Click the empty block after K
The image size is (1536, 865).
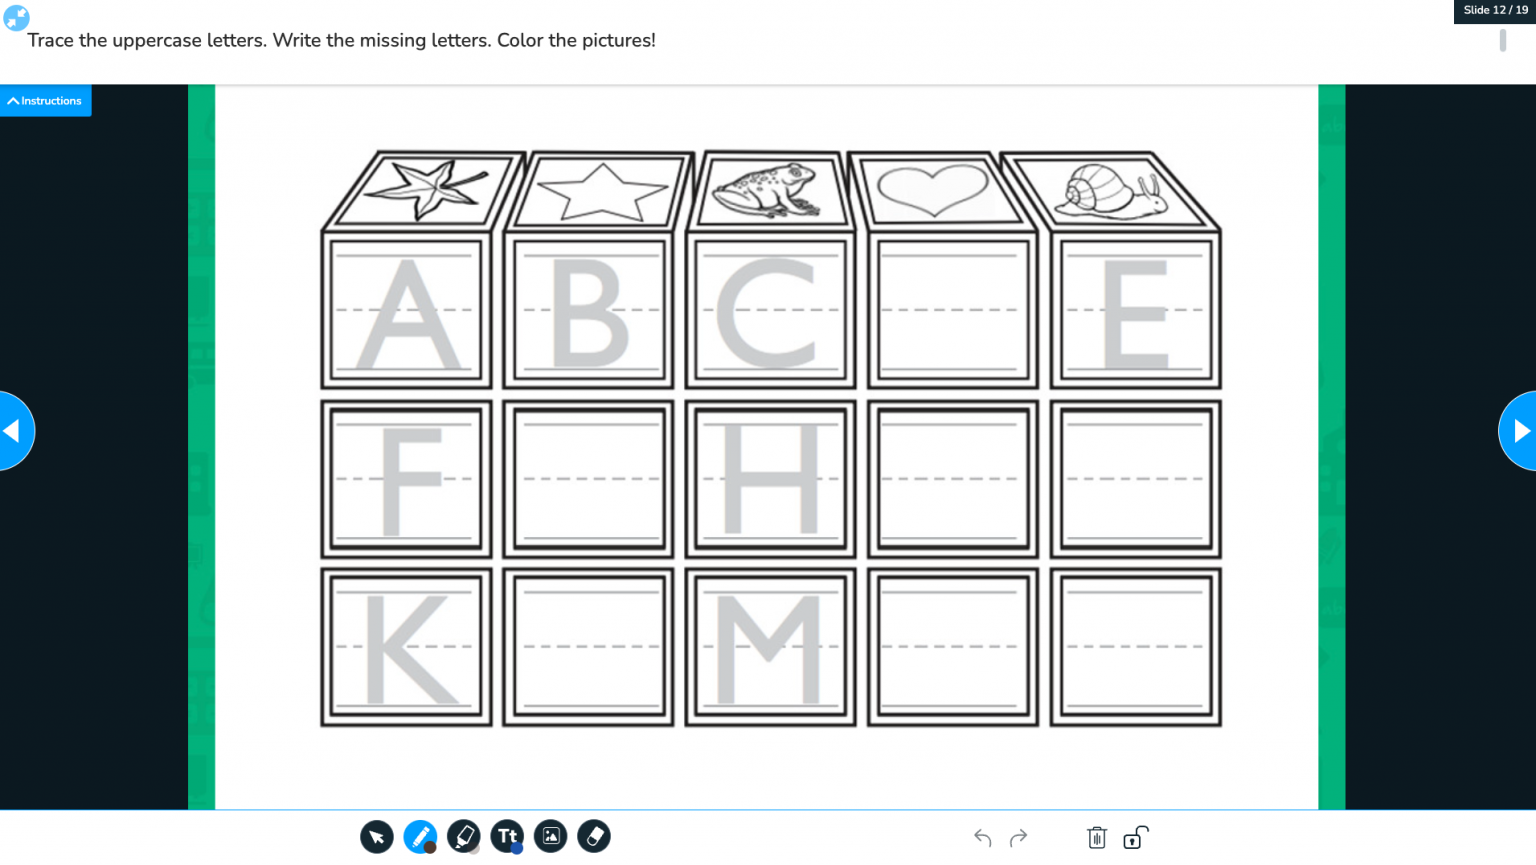tap(588, 647)
